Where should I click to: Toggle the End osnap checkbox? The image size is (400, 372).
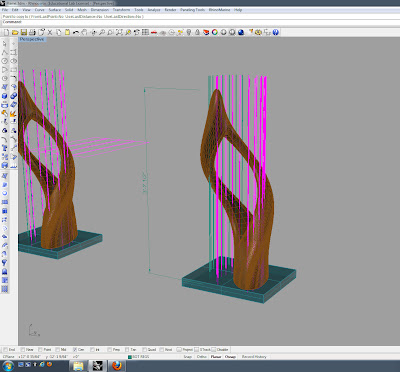5,350
